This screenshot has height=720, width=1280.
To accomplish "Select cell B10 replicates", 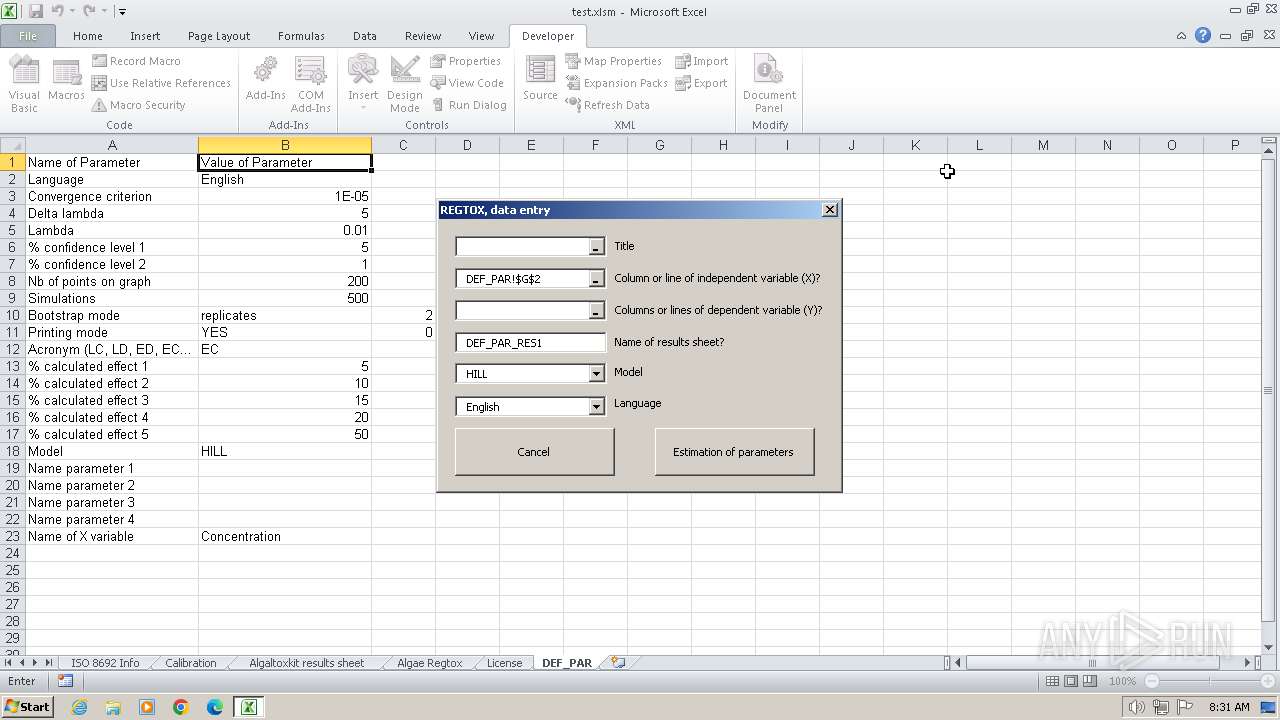I will click(x=285, y=316).
